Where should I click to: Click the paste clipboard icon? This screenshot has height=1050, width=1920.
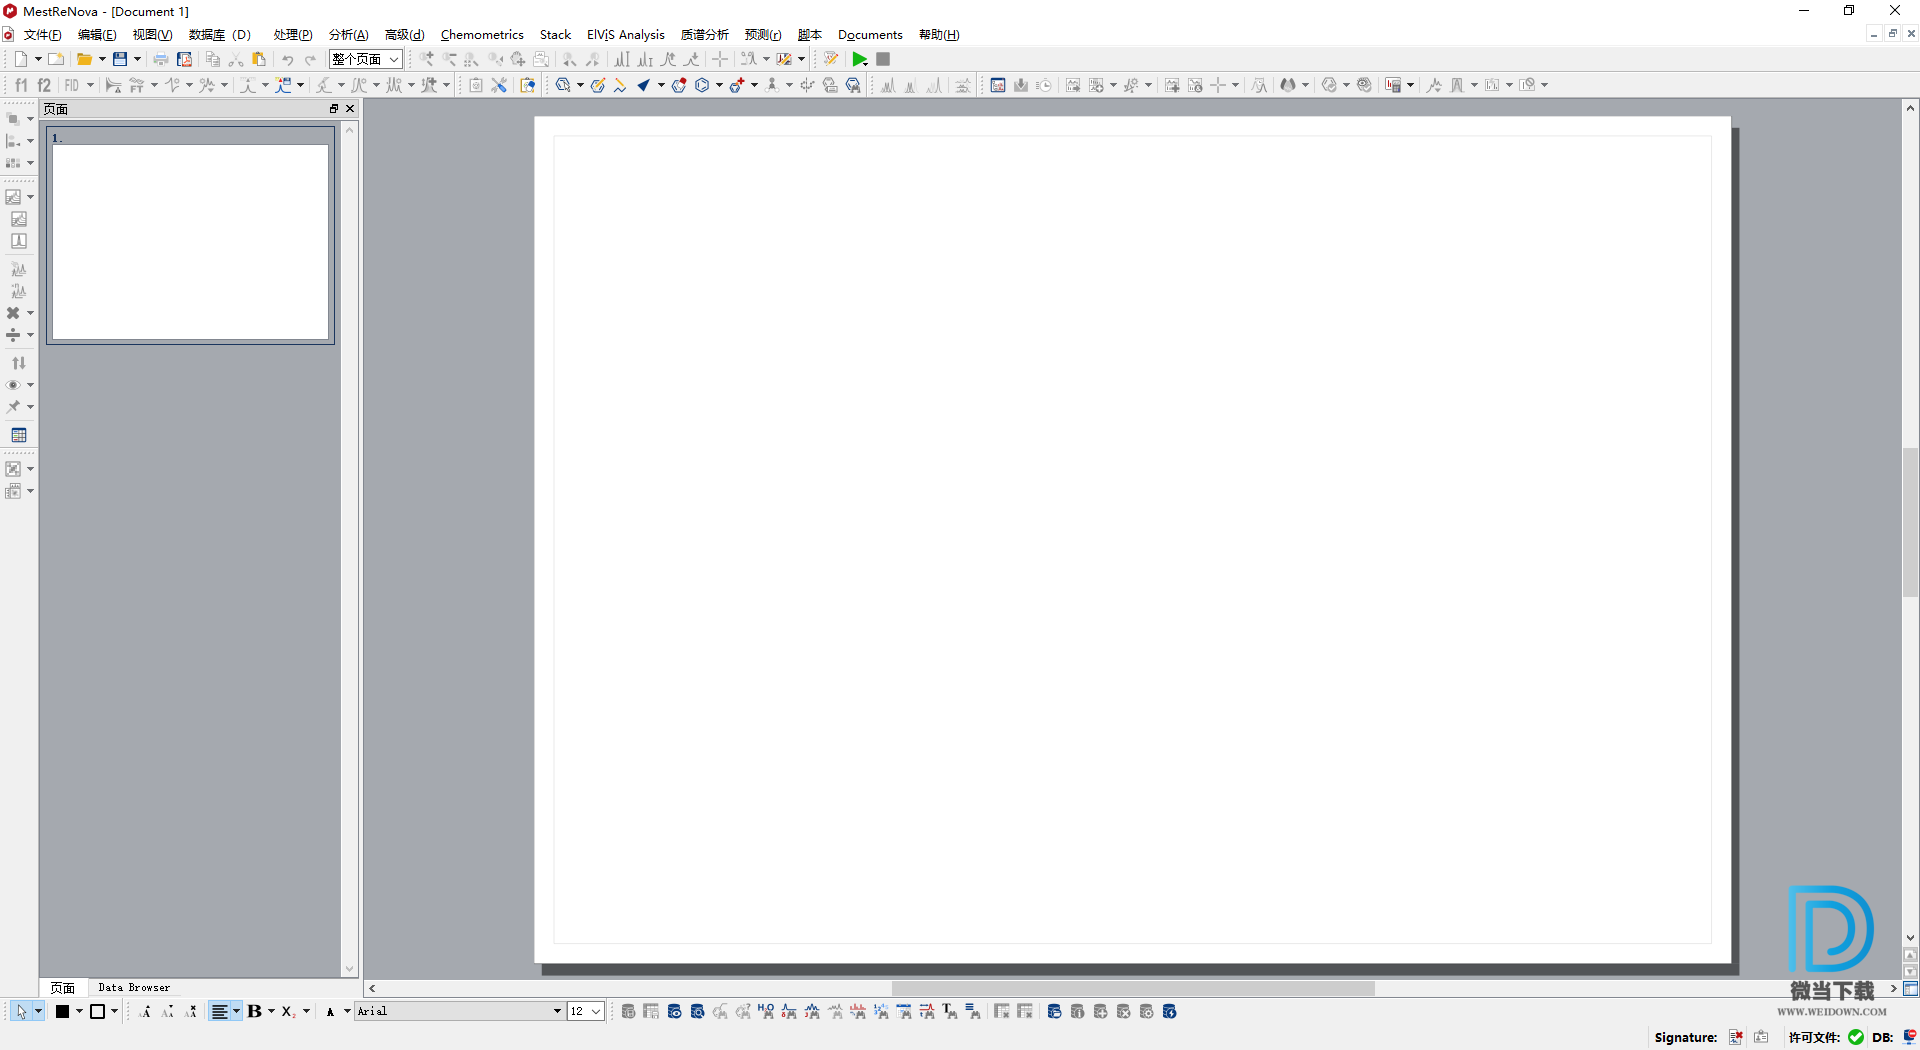click(x=259, y=59)
